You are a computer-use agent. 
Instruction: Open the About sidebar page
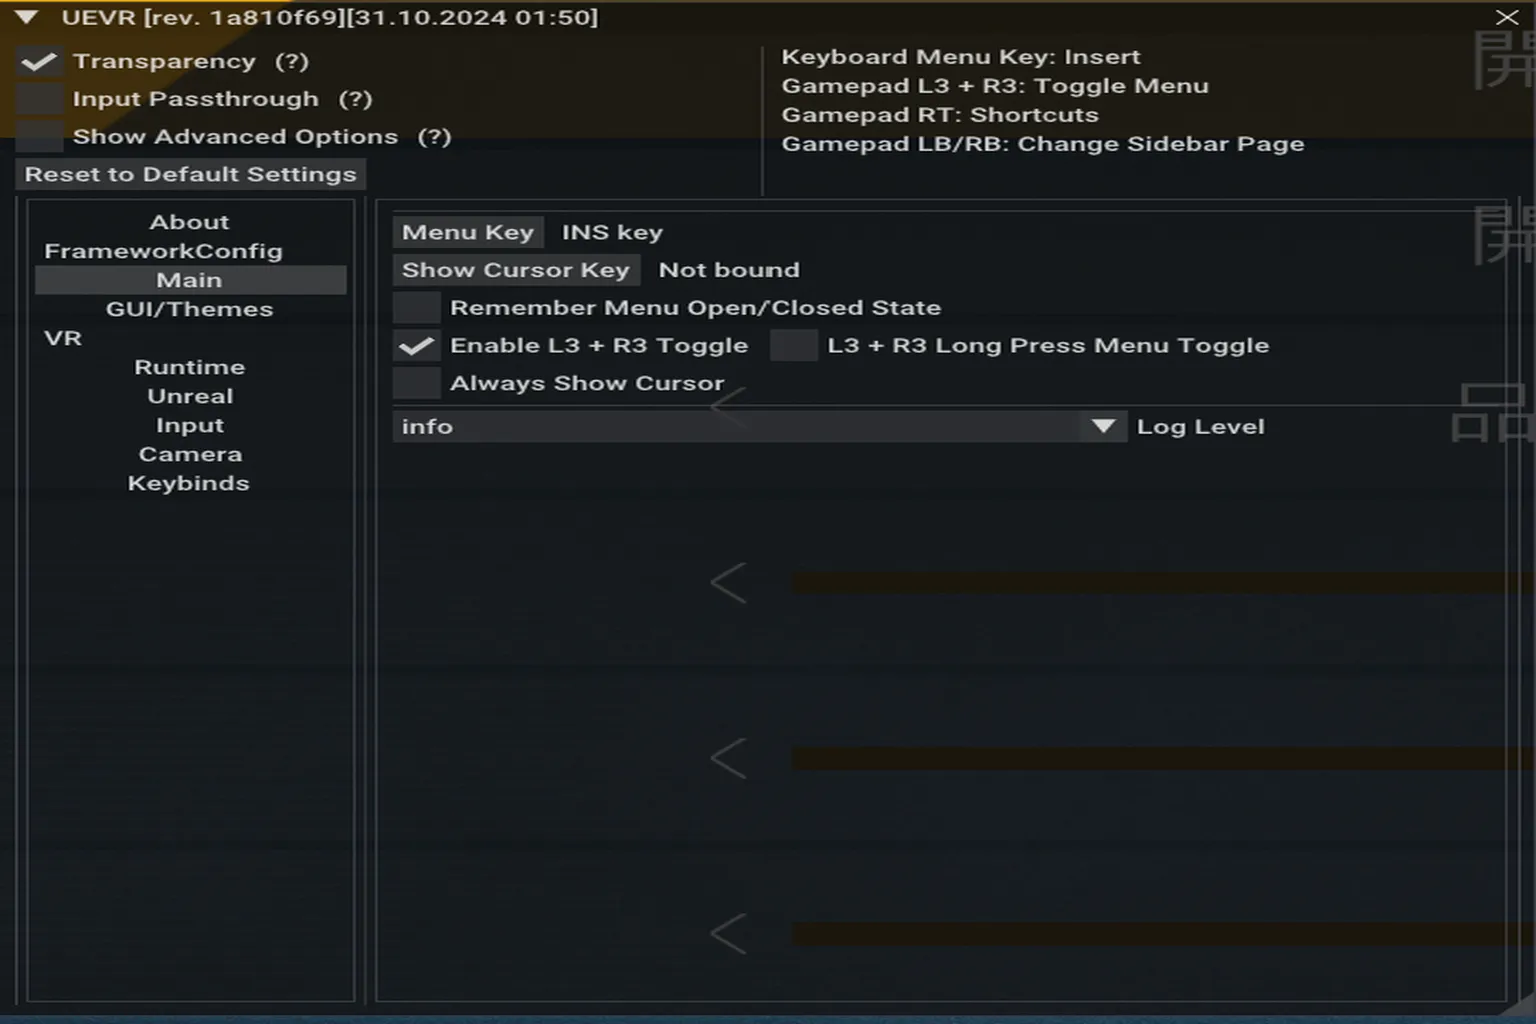coord(190,222)
